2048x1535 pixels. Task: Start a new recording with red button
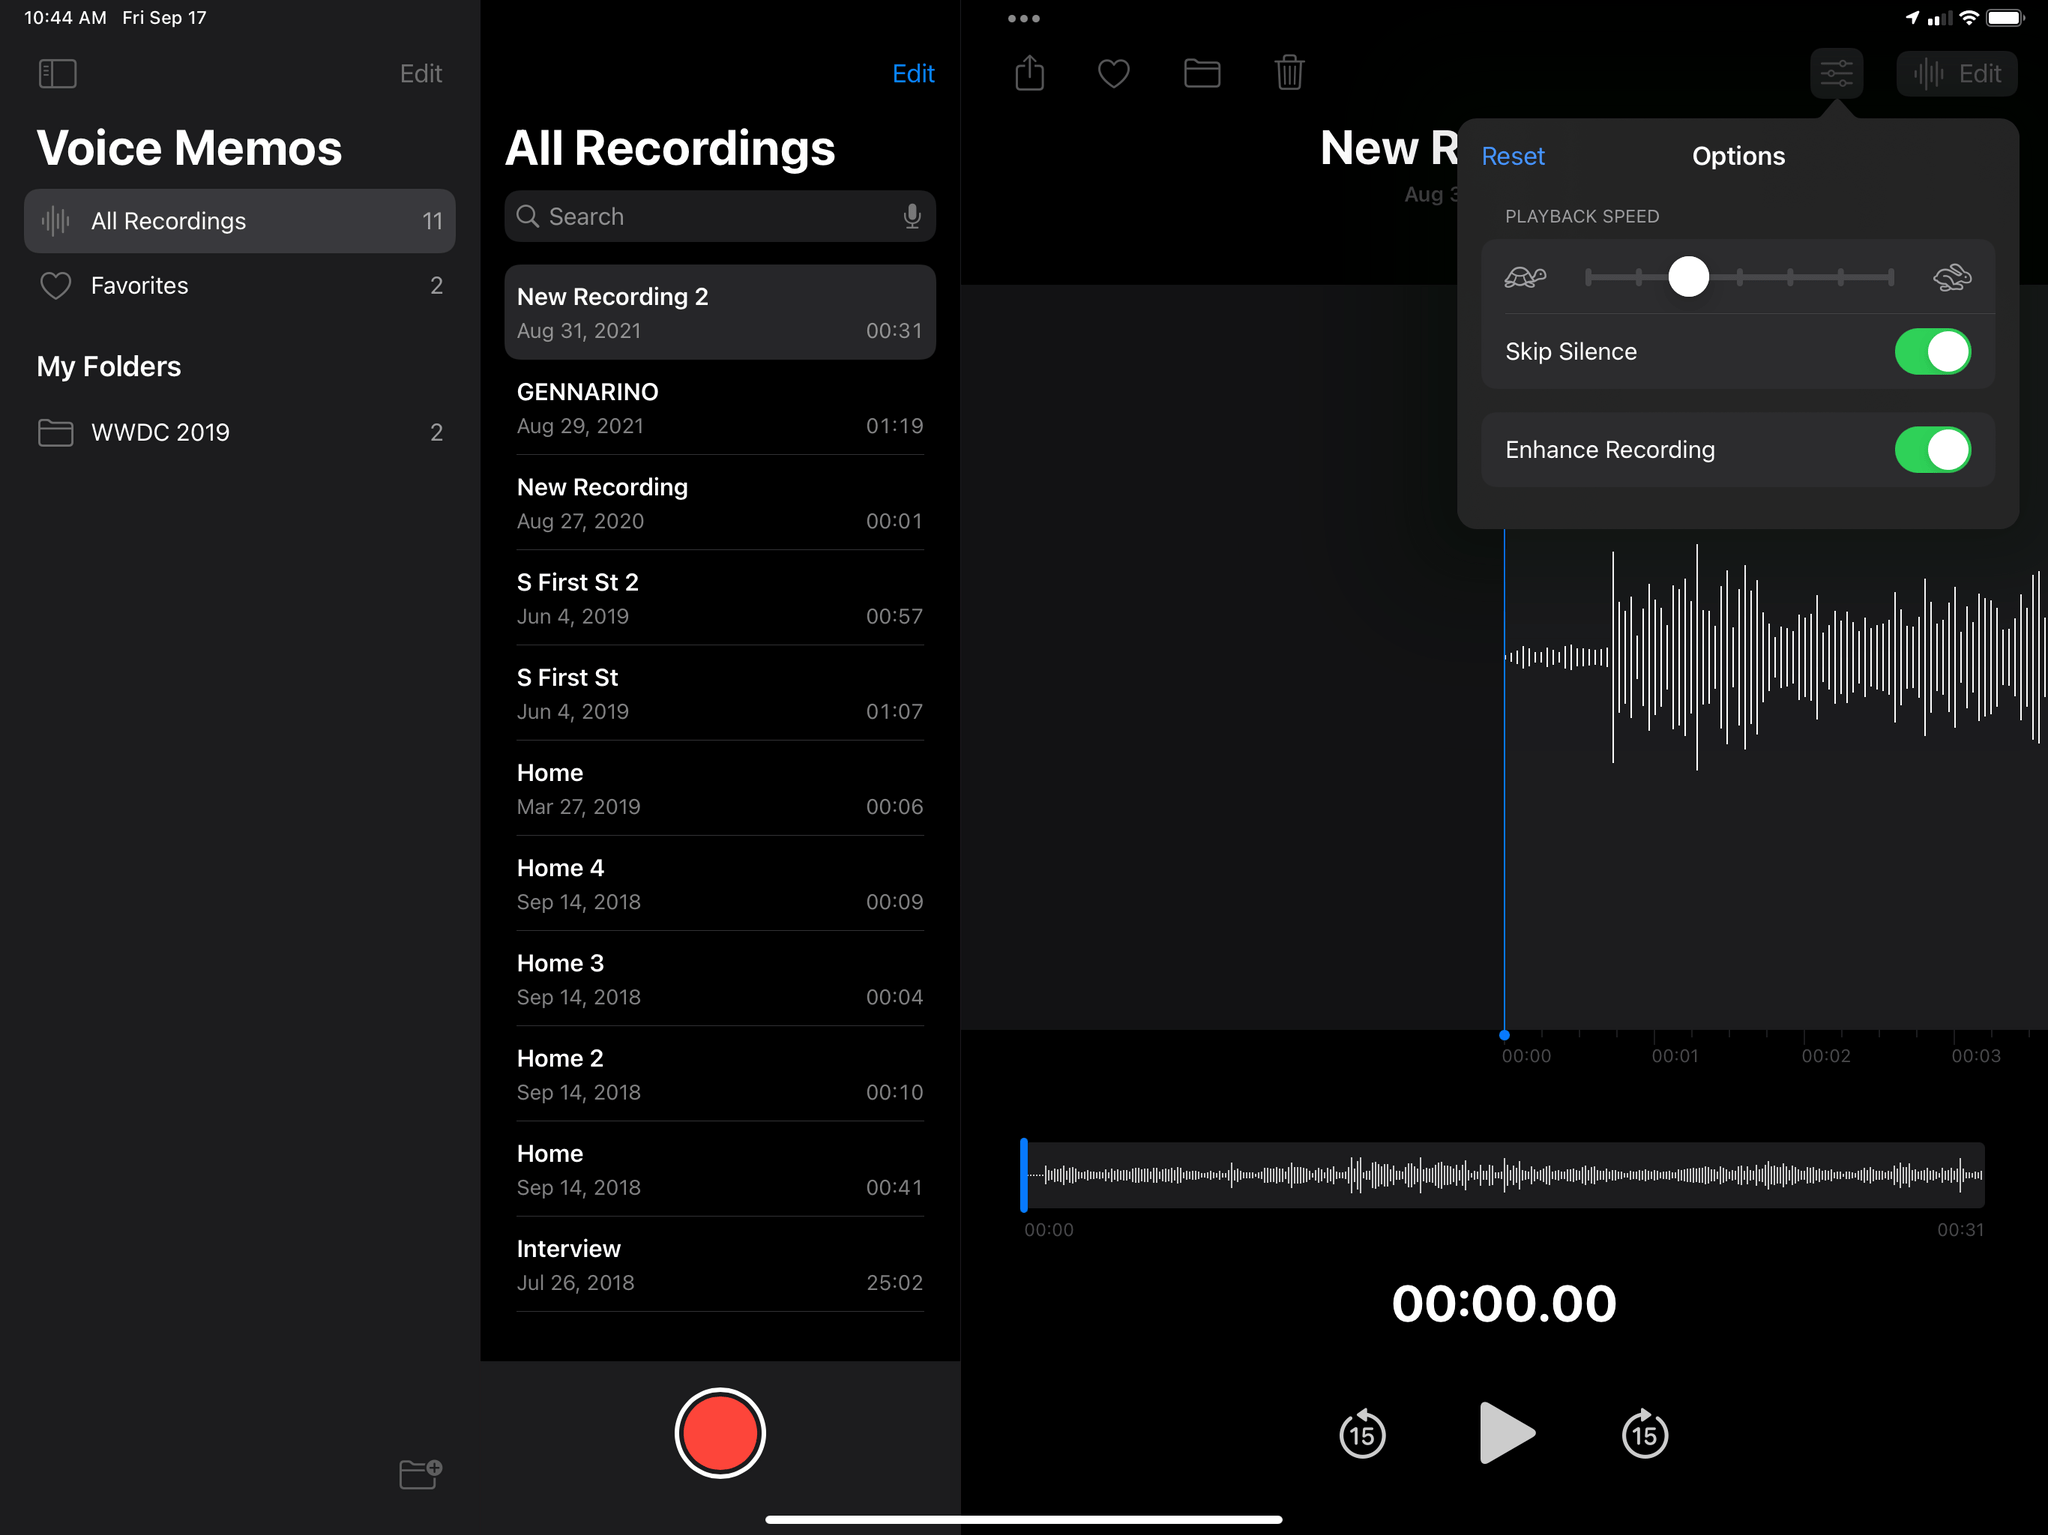click(x=720, y=1433)
